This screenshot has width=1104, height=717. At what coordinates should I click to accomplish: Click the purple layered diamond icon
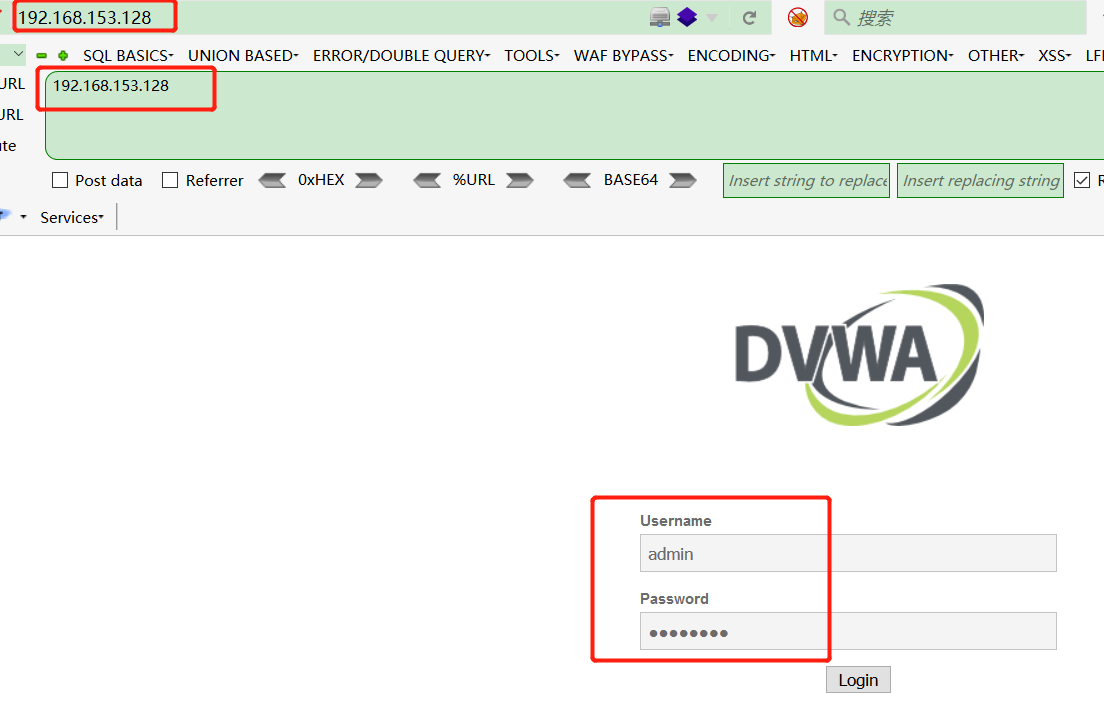[x=687, y=18]
